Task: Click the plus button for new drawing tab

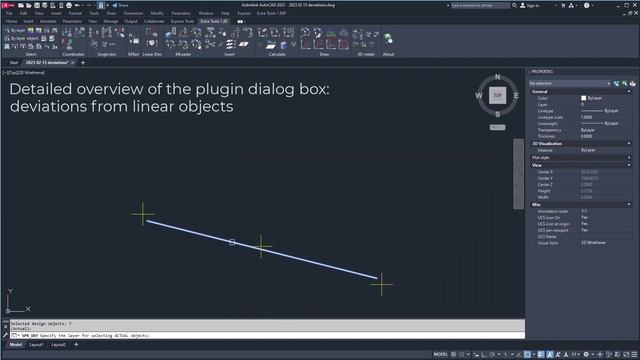Action: 83,62
